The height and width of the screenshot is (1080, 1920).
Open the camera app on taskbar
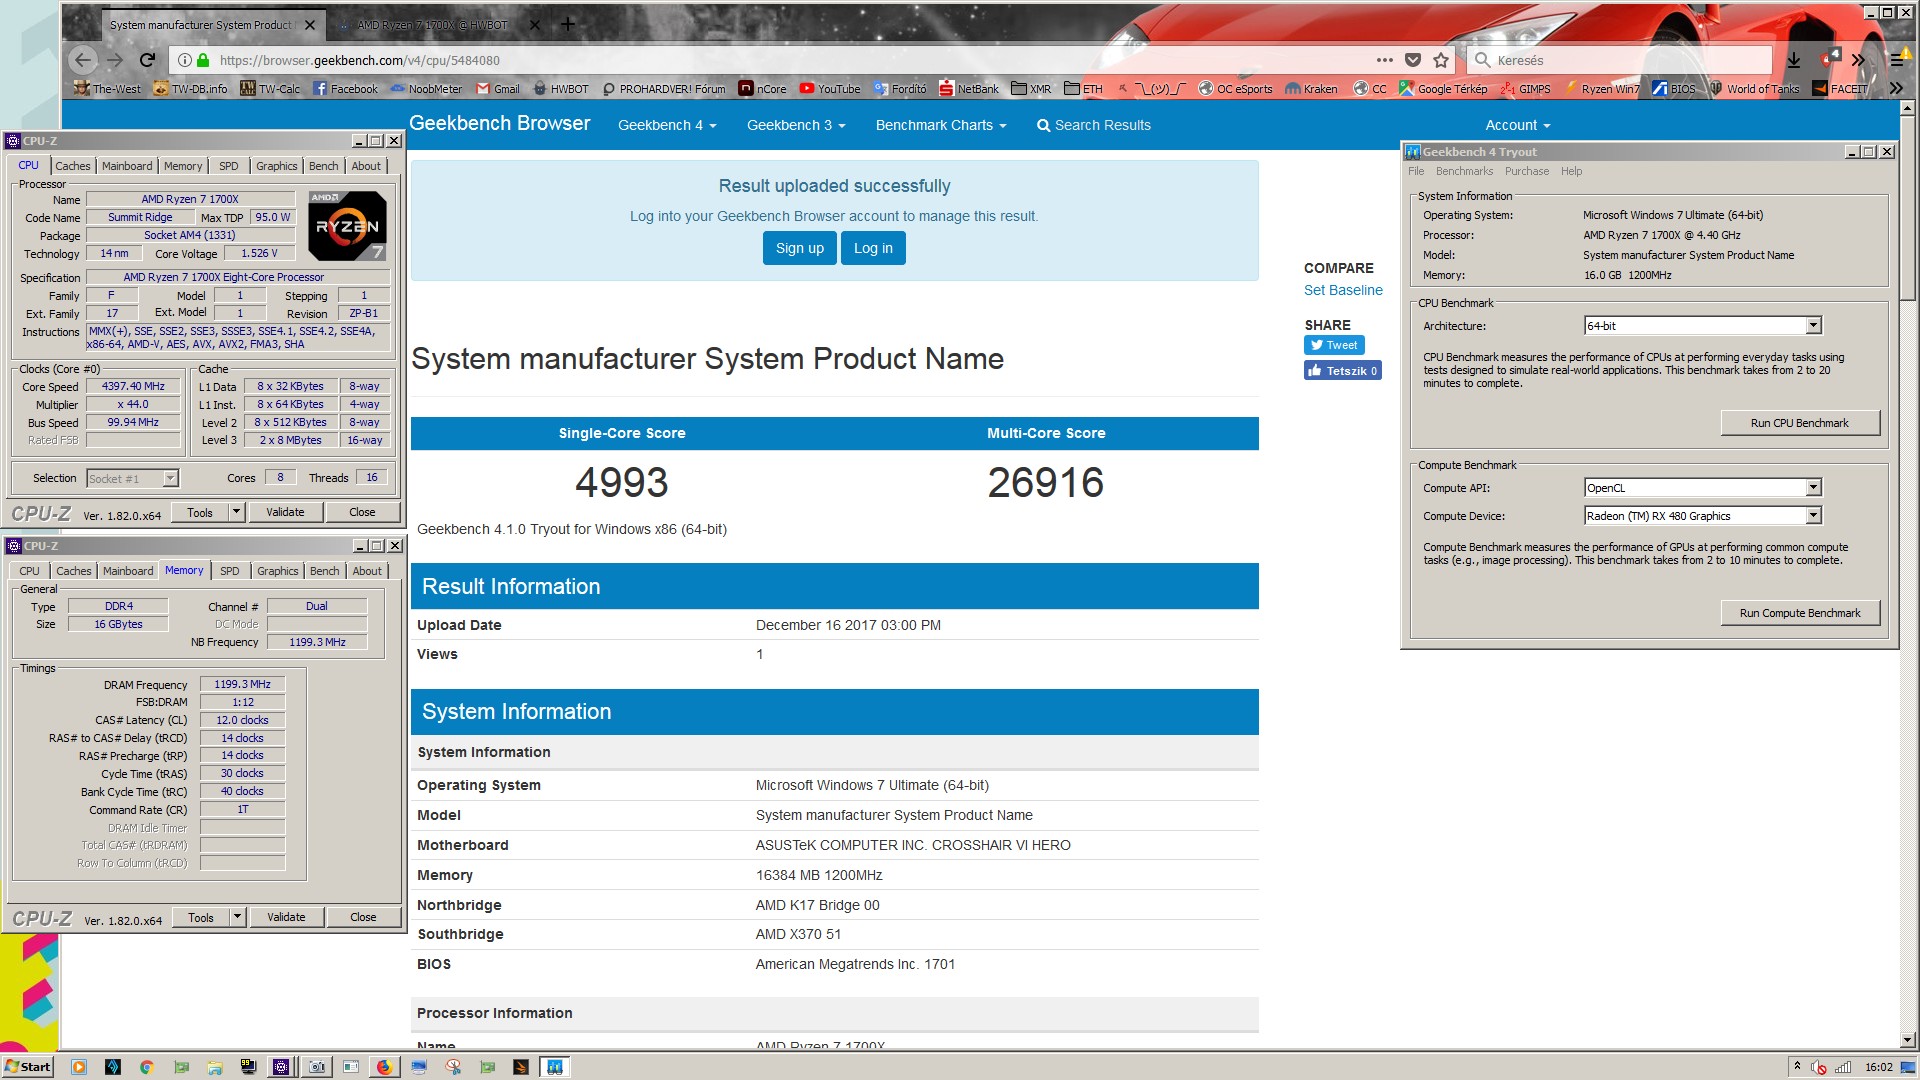click(316, 1067)
